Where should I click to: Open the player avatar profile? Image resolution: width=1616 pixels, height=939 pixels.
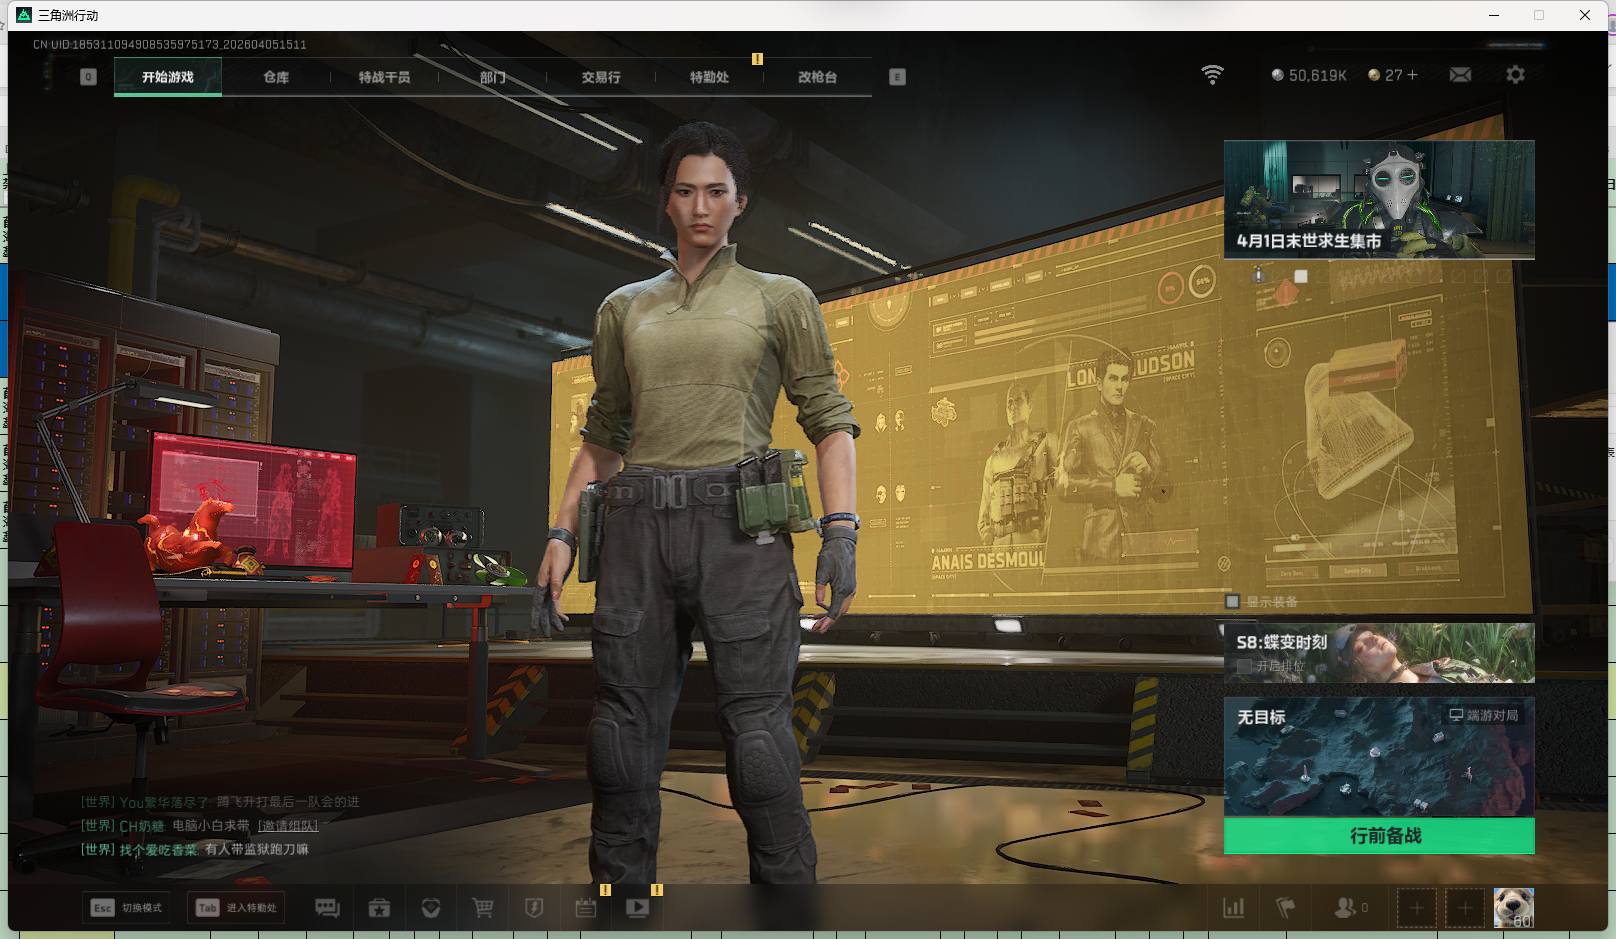[x=1513, y=908]
